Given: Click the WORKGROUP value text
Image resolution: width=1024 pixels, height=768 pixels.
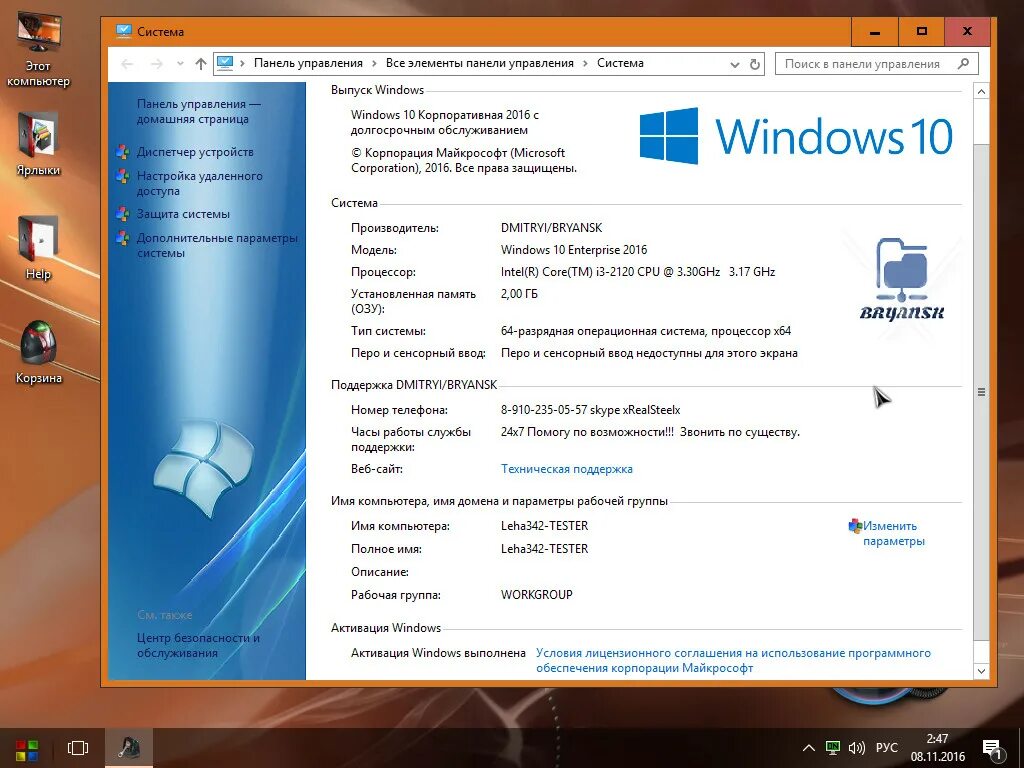Looking at the screenshot, I should (537, 595).
